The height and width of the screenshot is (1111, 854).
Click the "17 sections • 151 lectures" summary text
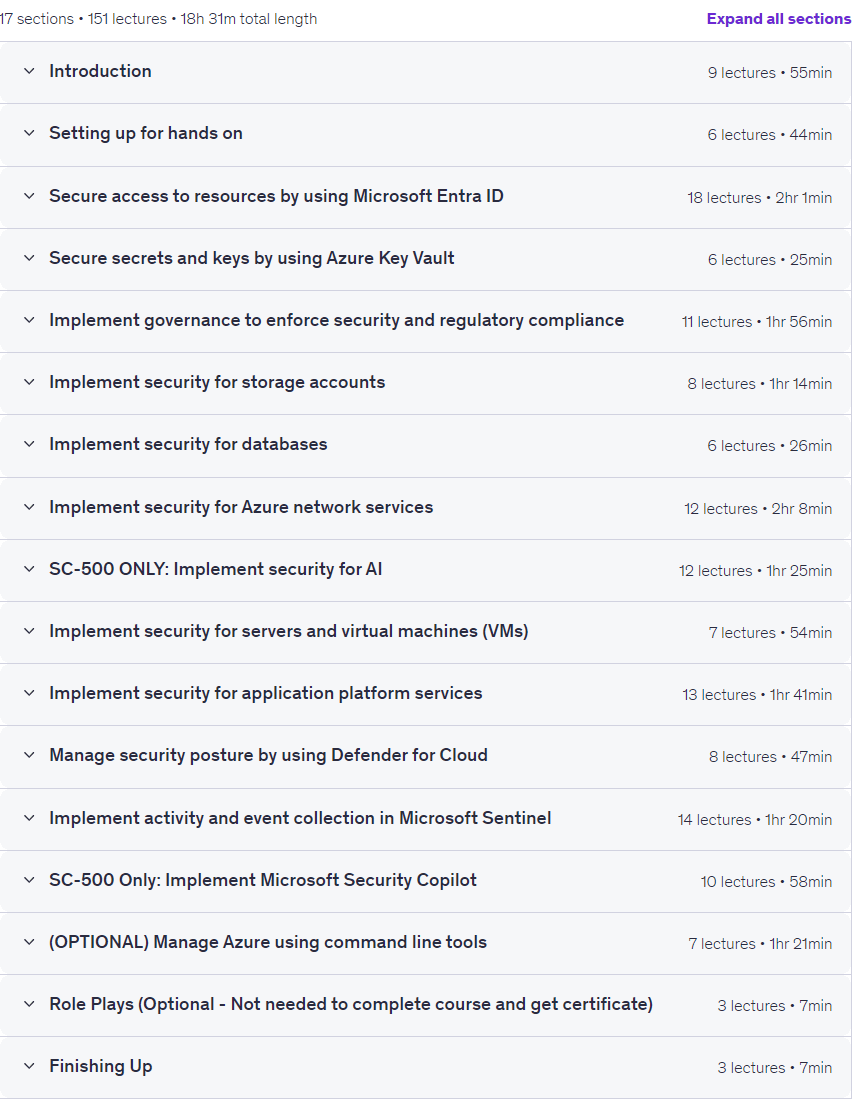(84, 19)
